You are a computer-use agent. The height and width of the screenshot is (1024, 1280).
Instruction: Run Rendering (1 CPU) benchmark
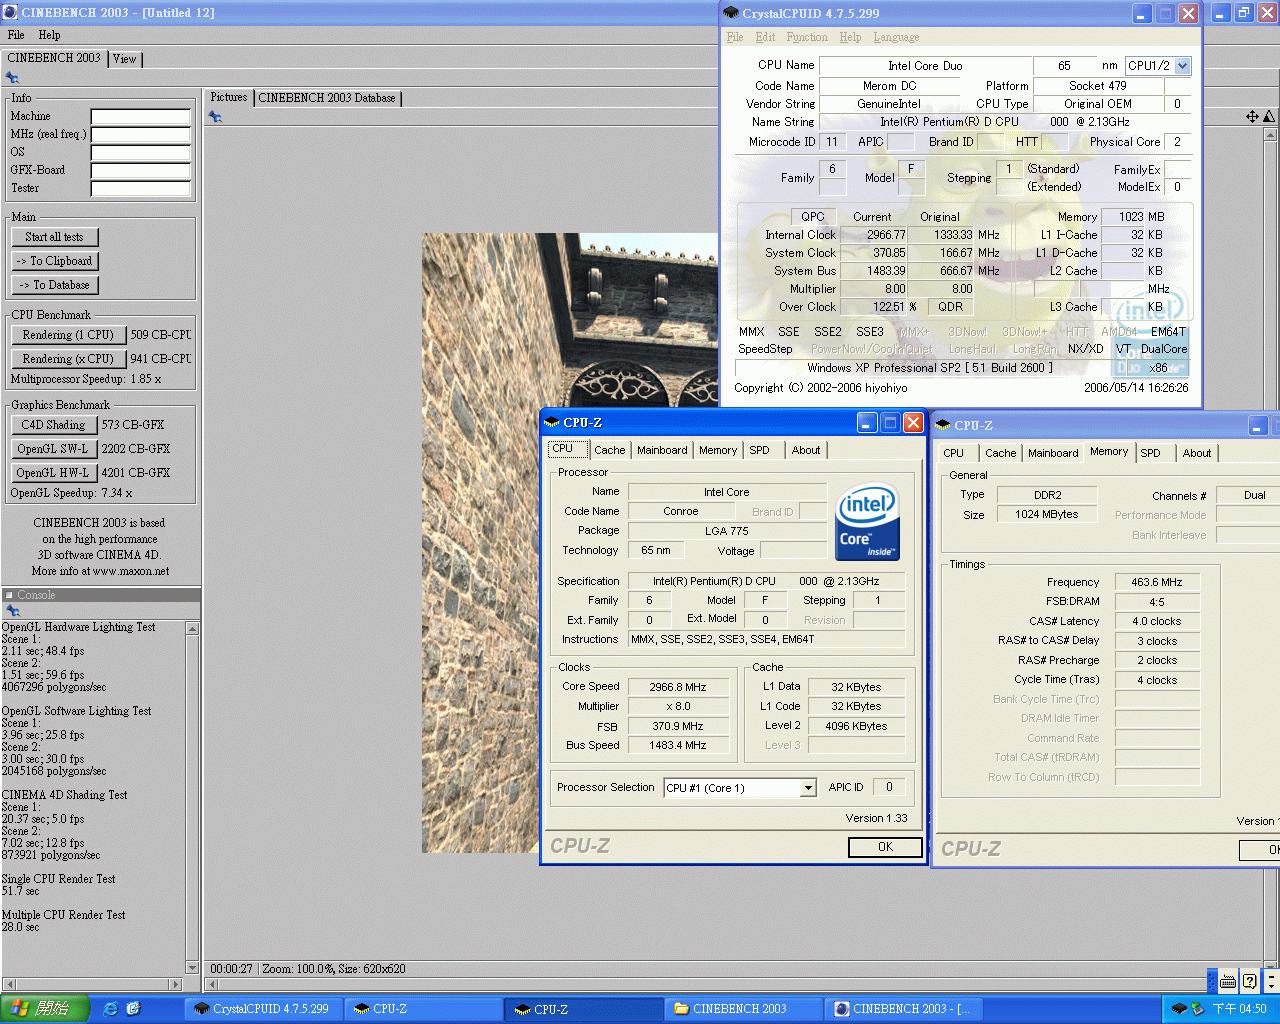[x=68, y=335]
